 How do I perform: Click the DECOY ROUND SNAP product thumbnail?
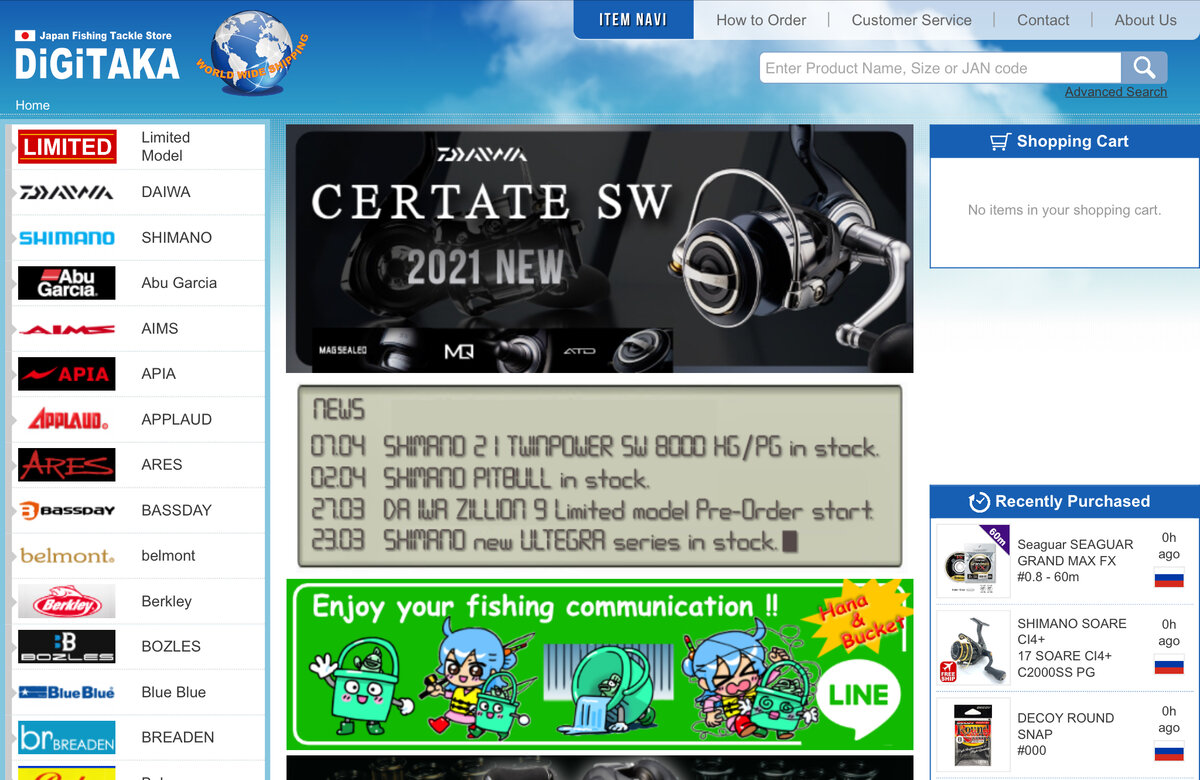[x=973, y=735]
